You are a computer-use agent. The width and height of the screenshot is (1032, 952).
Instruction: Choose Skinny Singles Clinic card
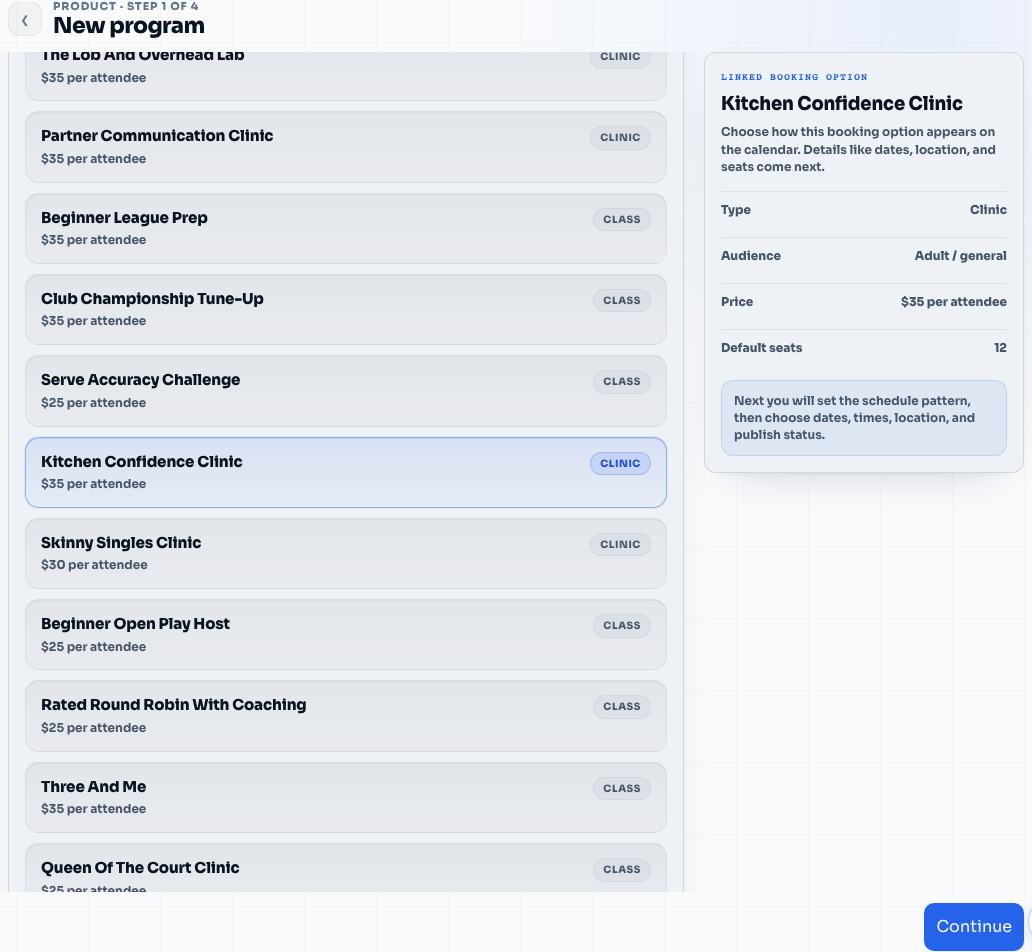click(346, 553)
